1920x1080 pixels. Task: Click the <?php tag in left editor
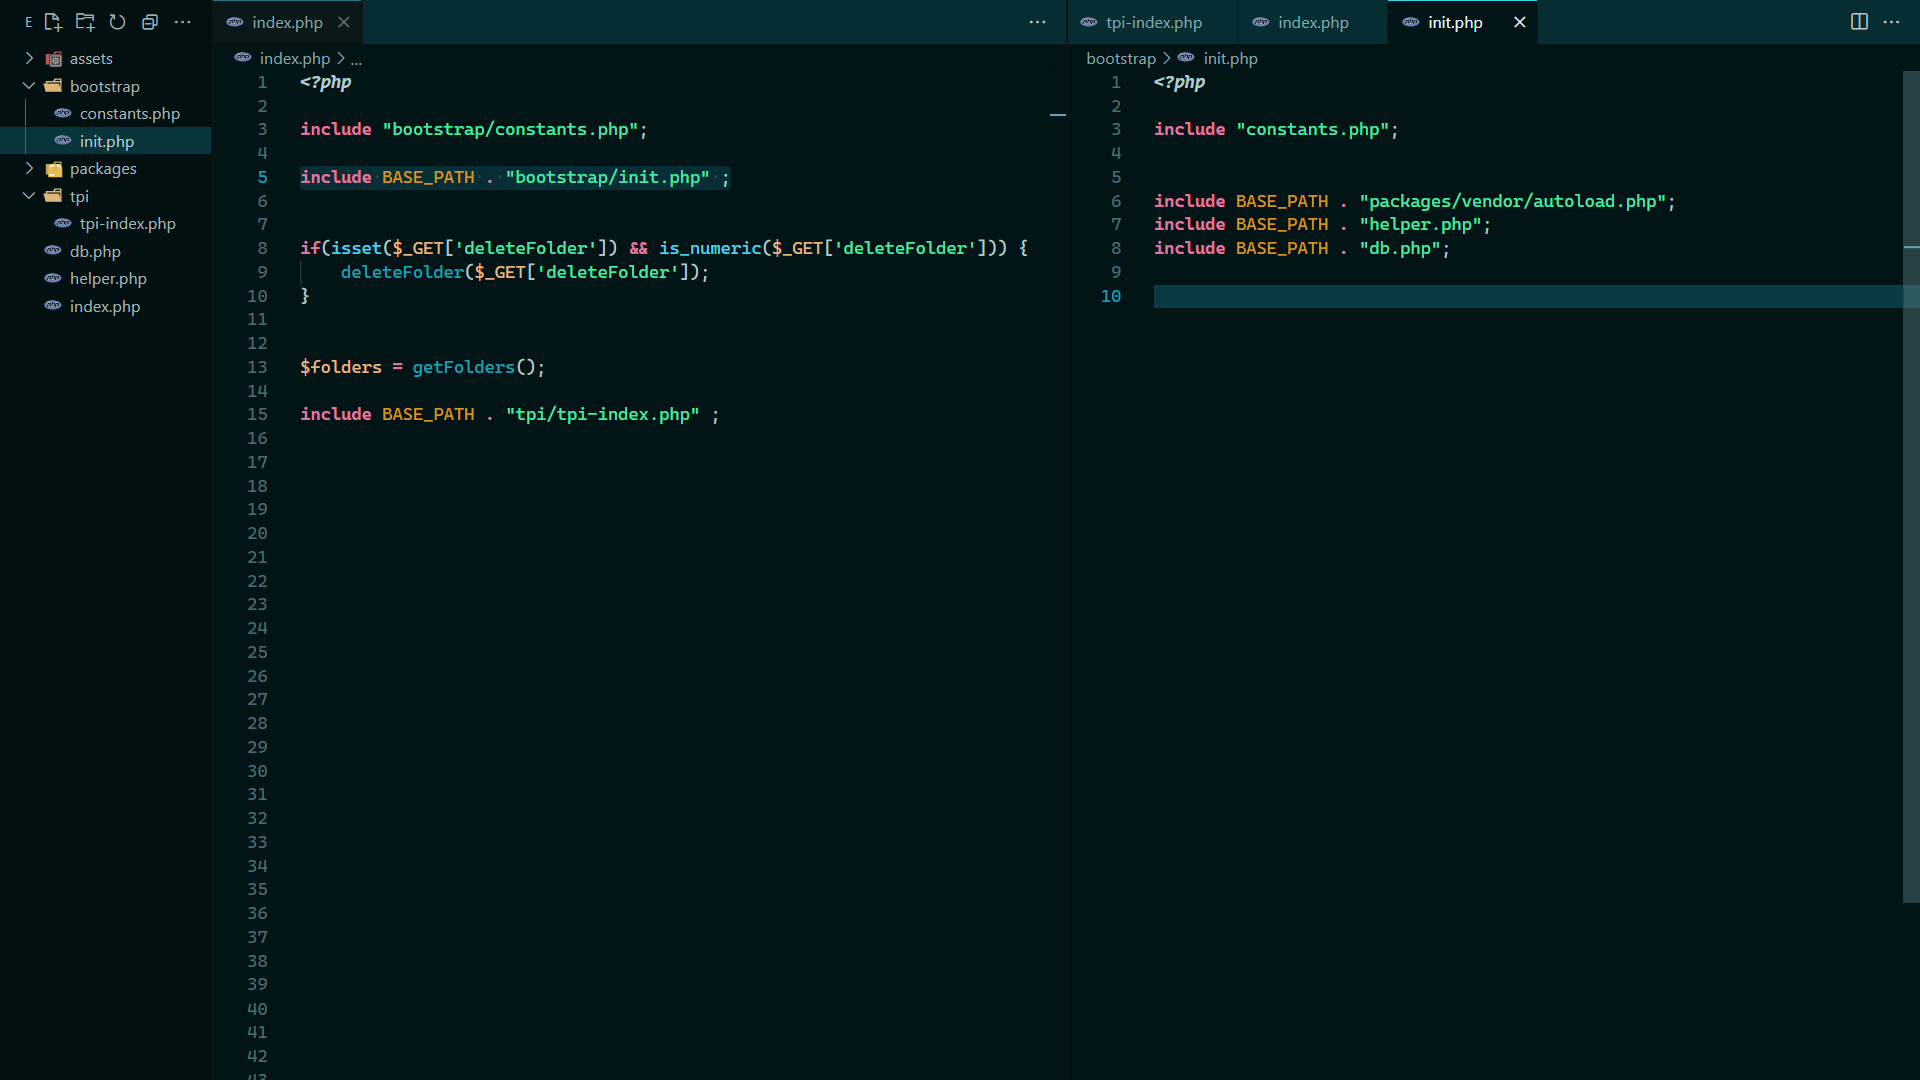tap(326, 82)
